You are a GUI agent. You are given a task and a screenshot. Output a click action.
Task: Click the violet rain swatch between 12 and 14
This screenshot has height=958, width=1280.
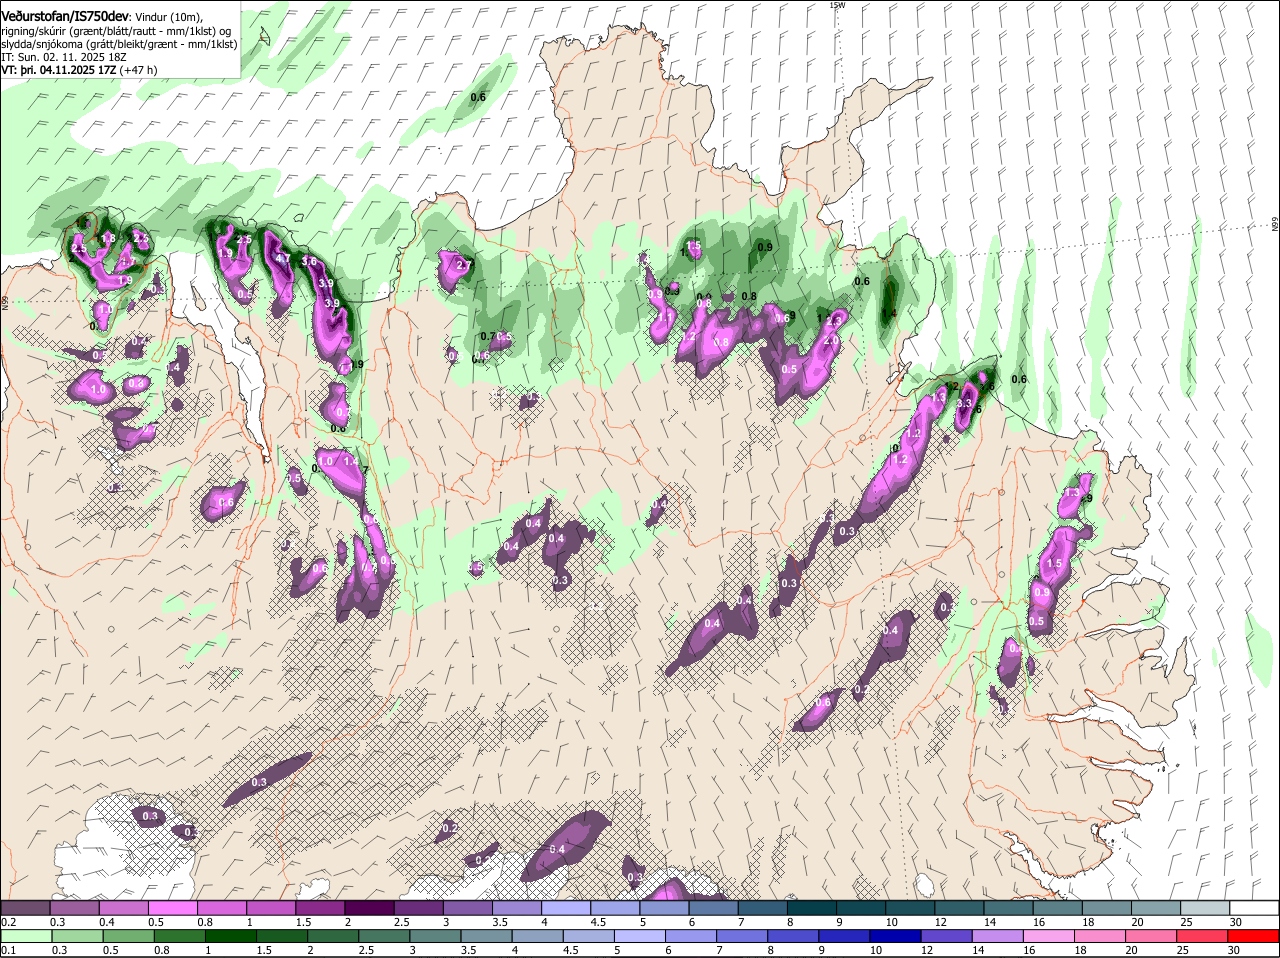[946, 936]
